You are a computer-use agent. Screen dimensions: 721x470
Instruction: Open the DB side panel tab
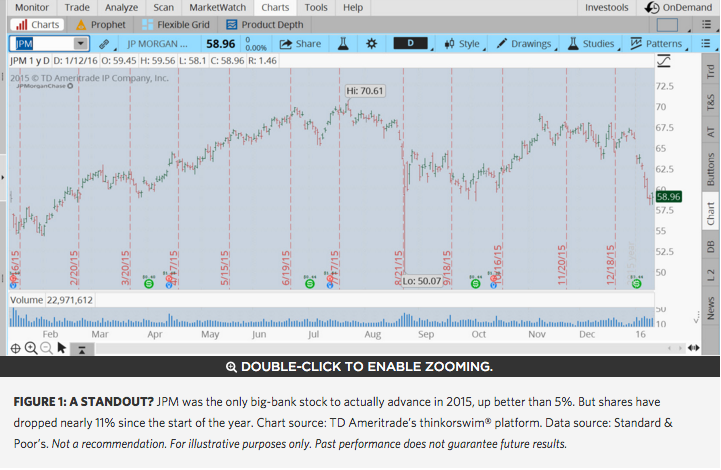(x=711, y=247)
